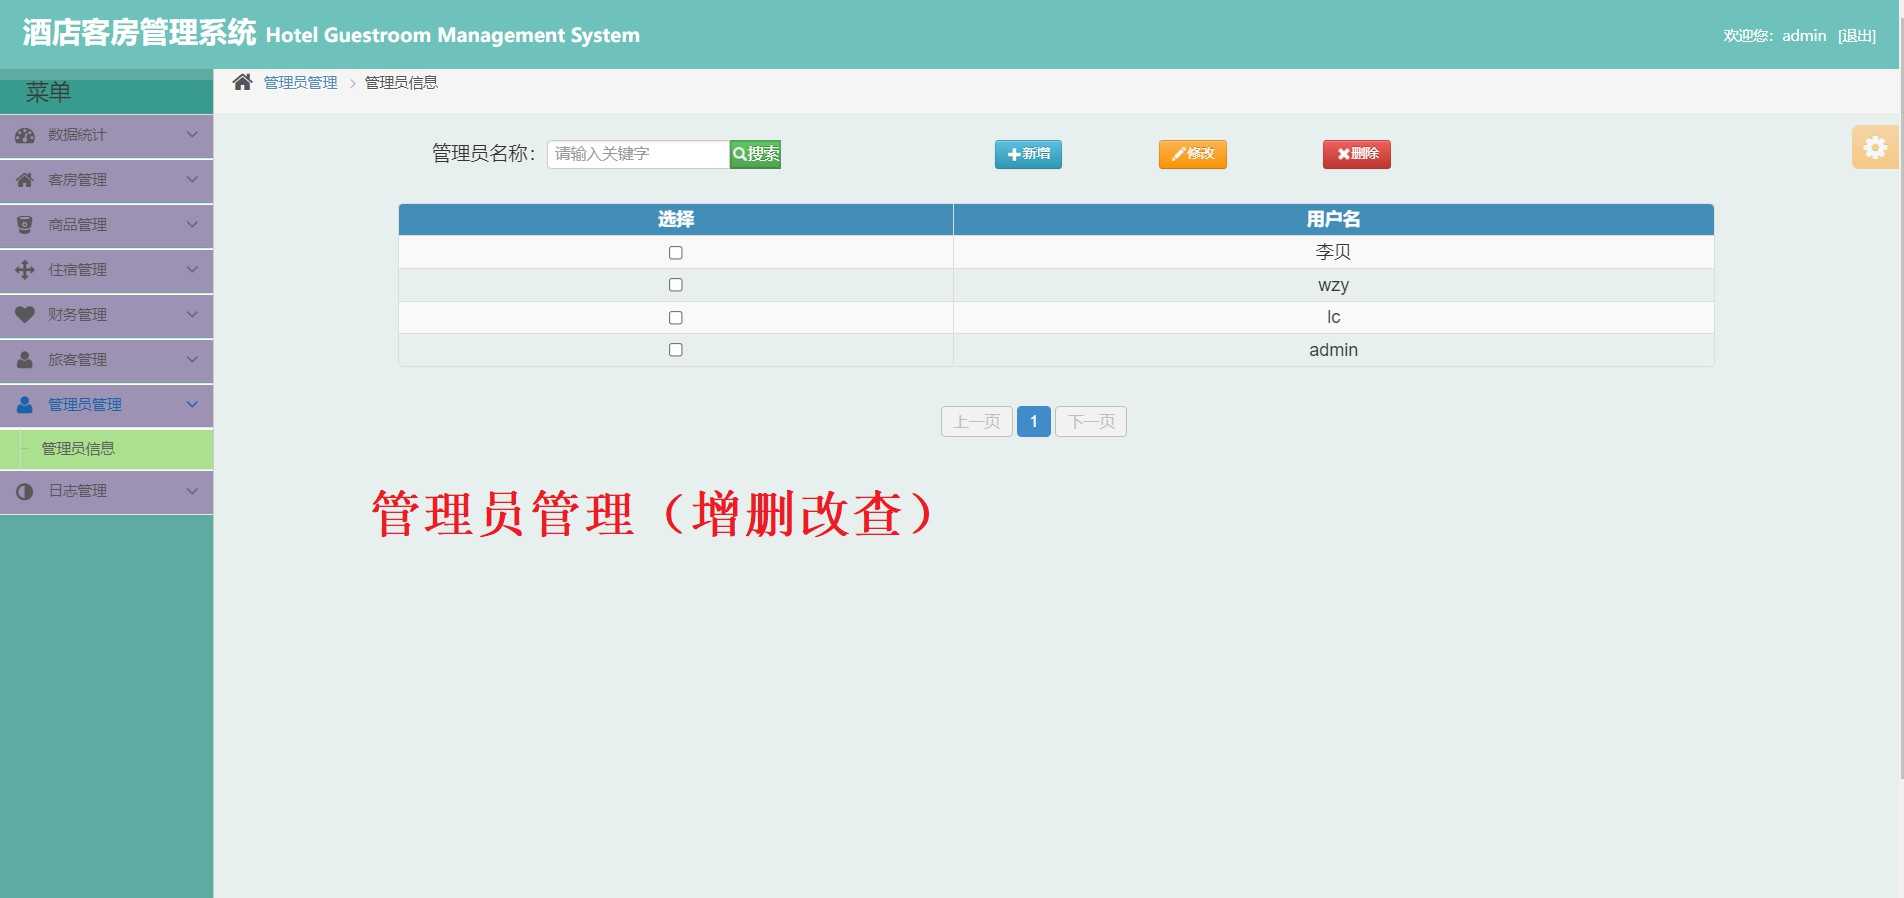This screenshot has height=898, width=1904.
Task: Click the 财务管理 heart icon
Action: (x=25, y=315)
